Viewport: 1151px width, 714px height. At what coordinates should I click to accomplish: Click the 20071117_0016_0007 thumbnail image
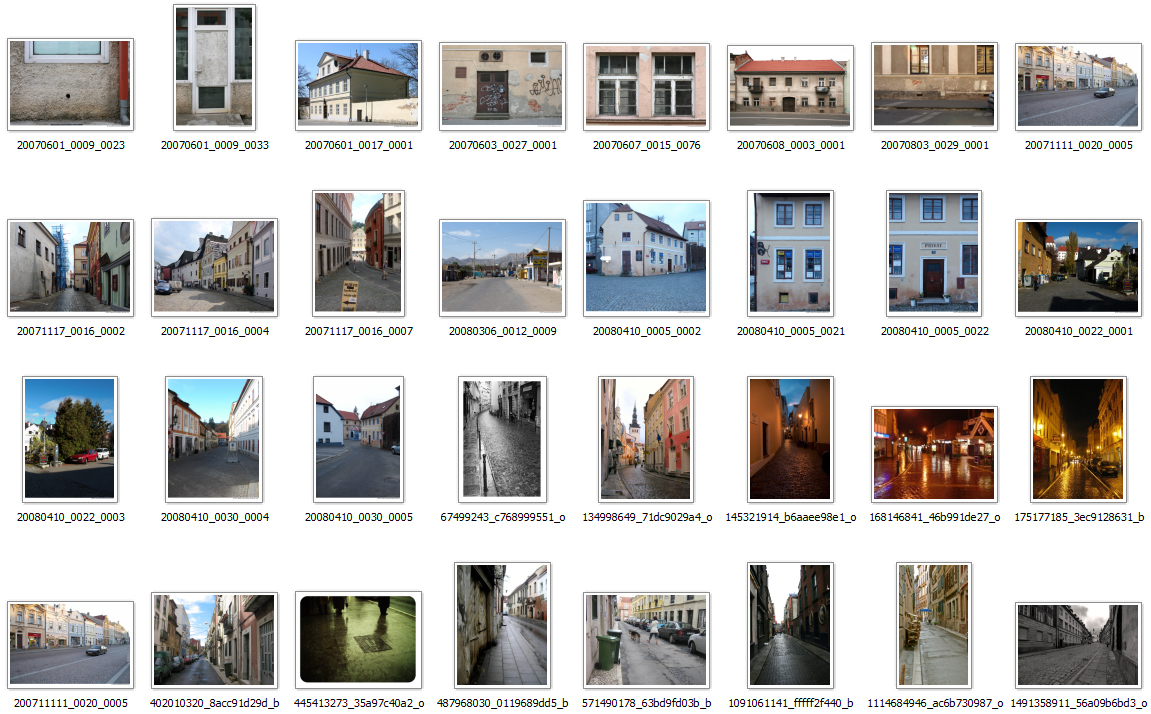click(358, 253)
